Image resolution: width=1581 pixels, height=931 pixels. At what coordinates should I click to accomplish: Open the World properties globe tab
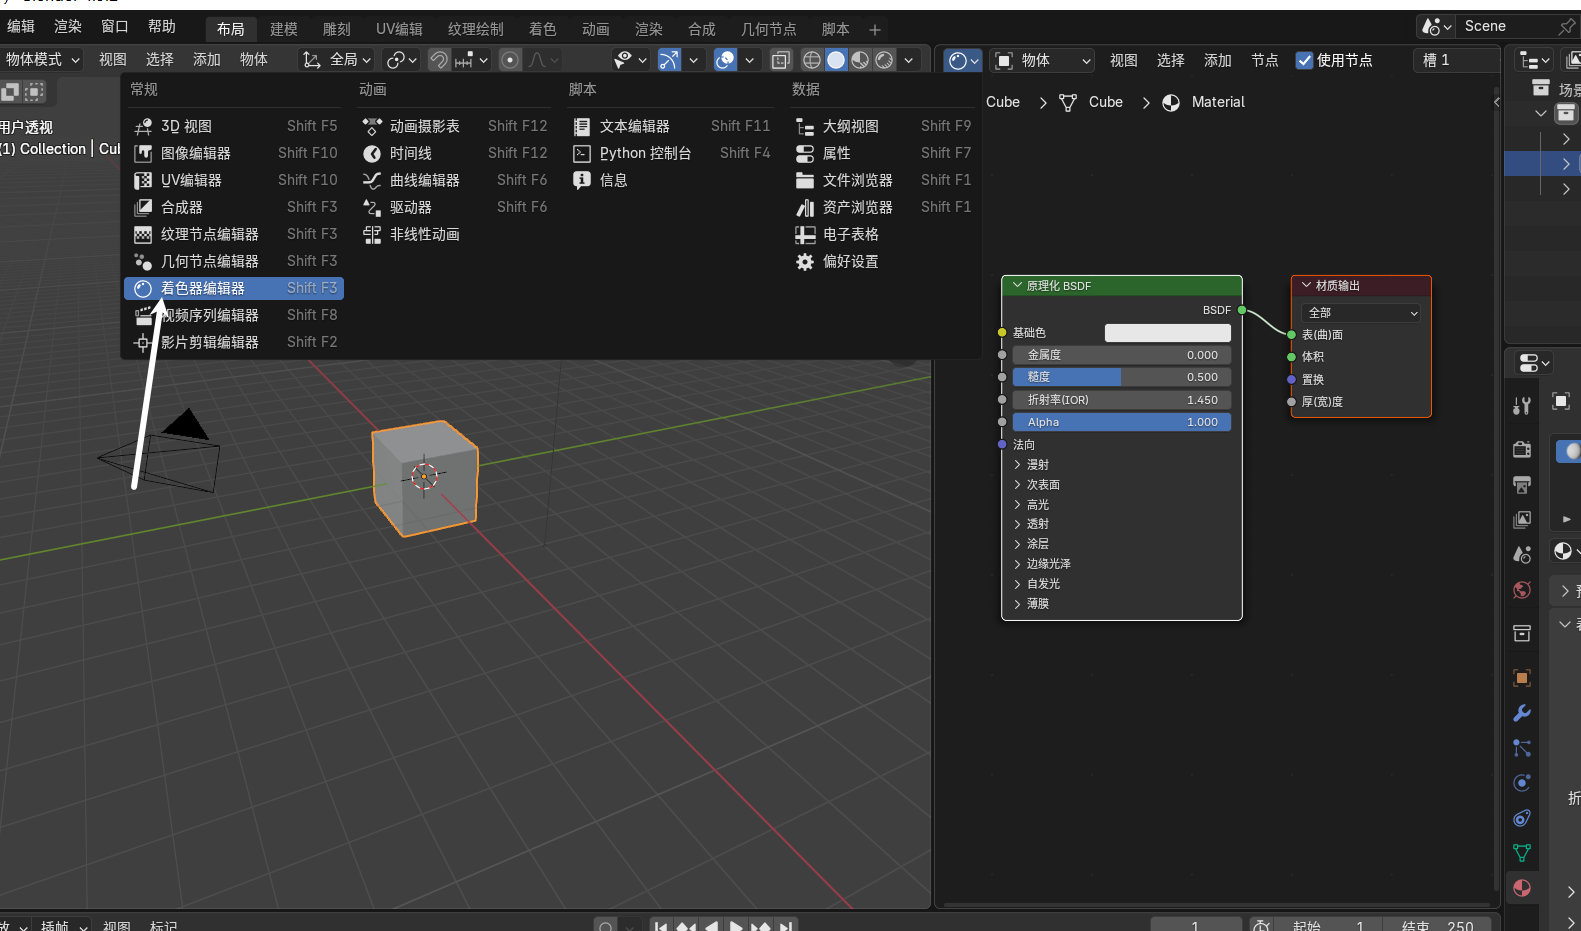click(x=1522, y=590)
